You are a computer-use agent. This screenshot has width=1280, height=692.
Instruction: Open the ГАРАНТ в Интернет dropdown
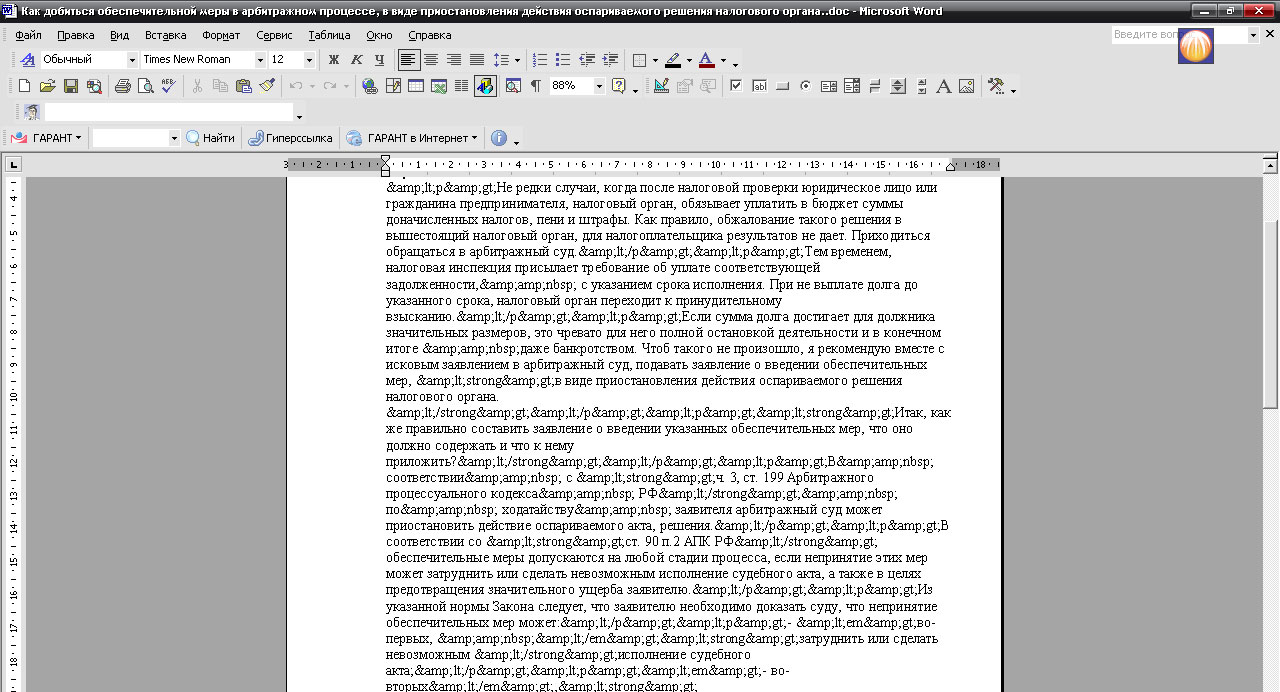411,138
